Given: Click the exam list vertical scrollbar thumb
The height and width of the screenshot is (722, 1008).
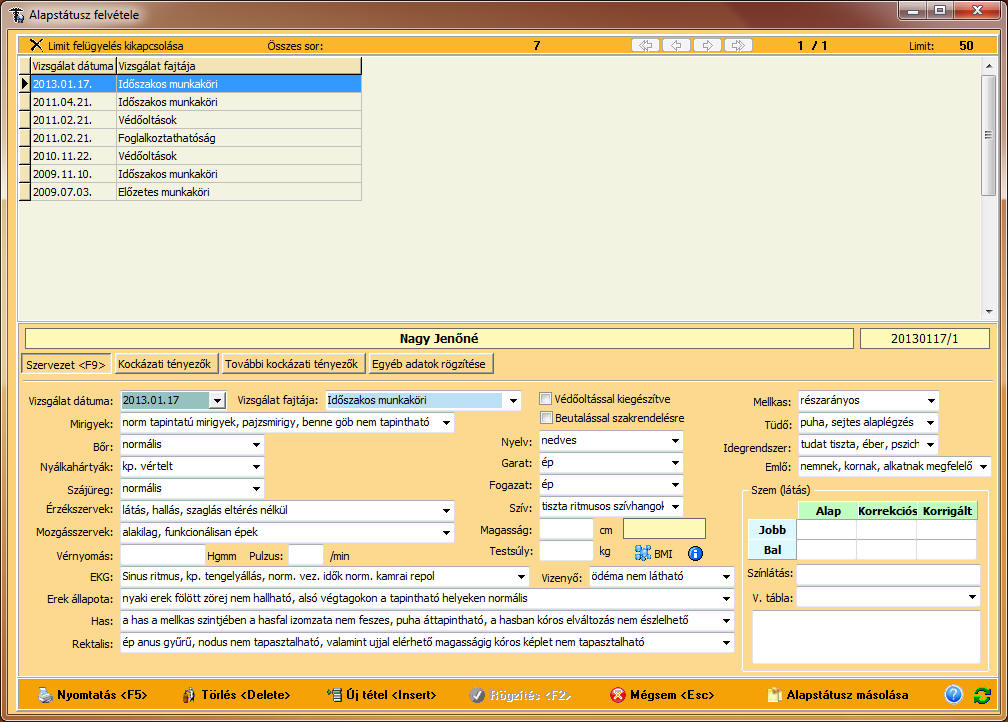Looking at the screenshot, I should click(989, 135).
